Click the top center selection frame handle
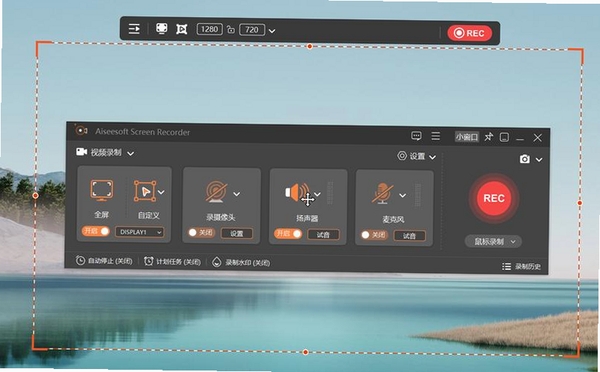 pos(310,46)
